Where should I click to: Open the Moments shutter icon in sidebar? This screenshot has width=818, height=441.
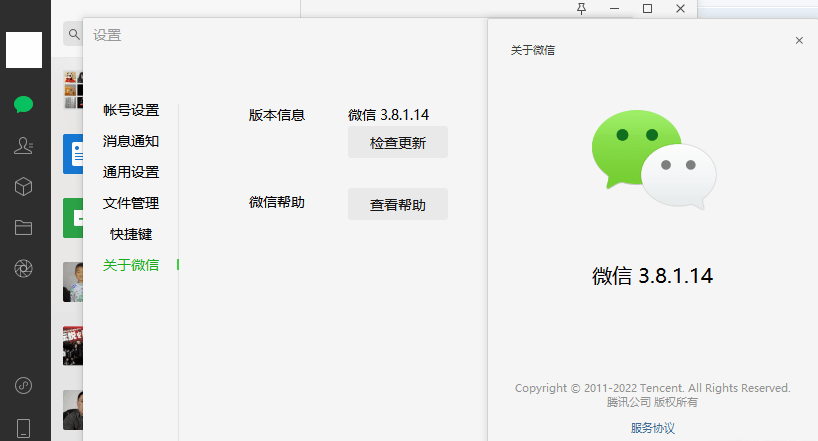[x=23, y=269]
